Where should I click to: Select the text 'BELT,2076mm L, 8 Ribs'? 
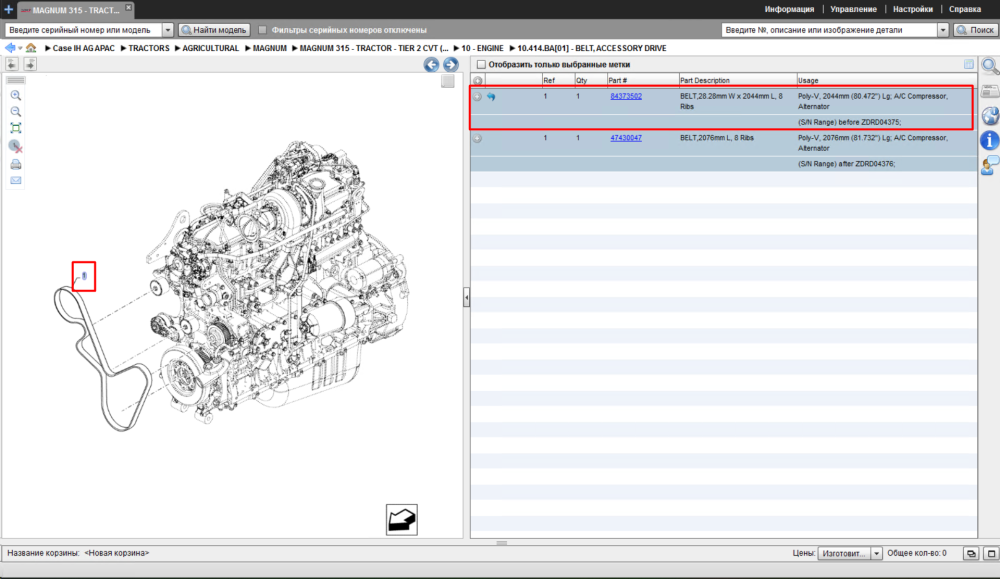tap(717, 138)
